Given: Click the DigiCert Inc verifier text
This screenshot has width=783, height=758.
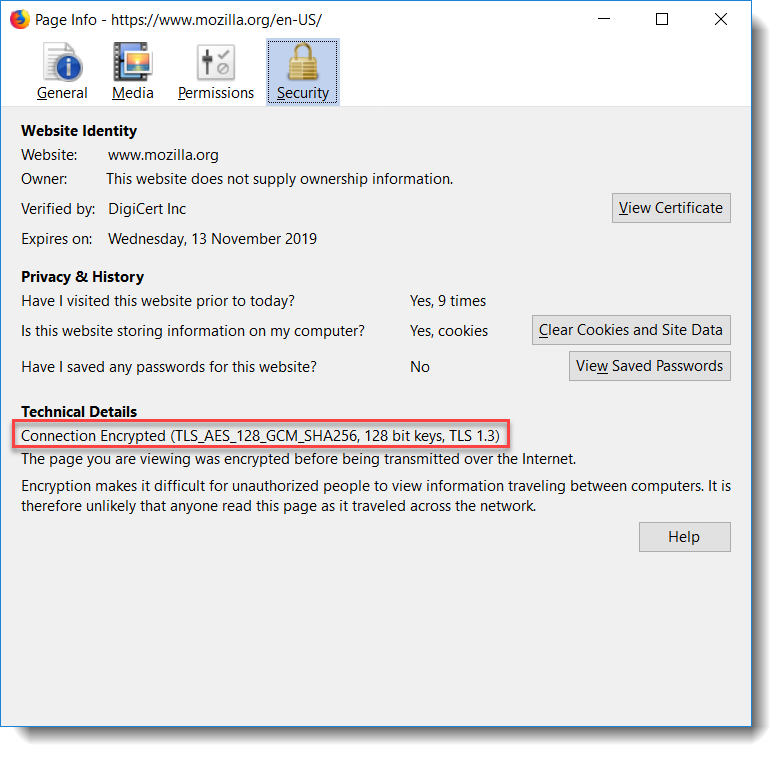Looking at the screenshot, I should point(147,209).
